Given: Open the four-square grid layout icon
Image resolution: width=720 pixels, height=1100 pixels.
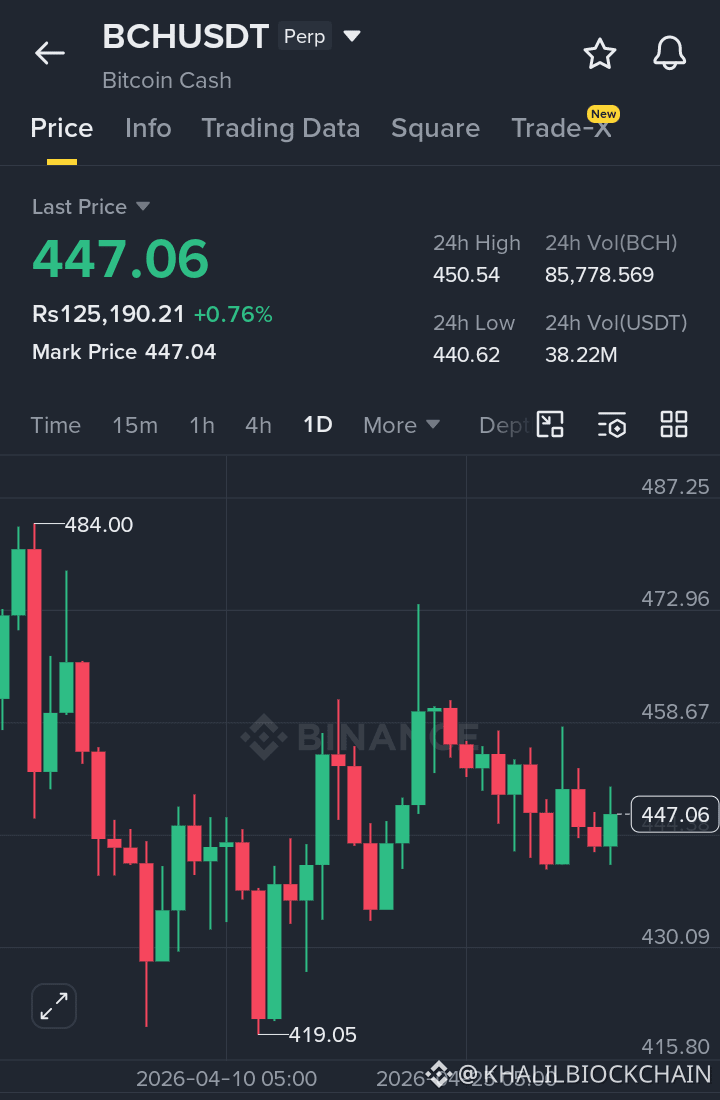Looking at the screenshot, I should click(x=674, y=424).
